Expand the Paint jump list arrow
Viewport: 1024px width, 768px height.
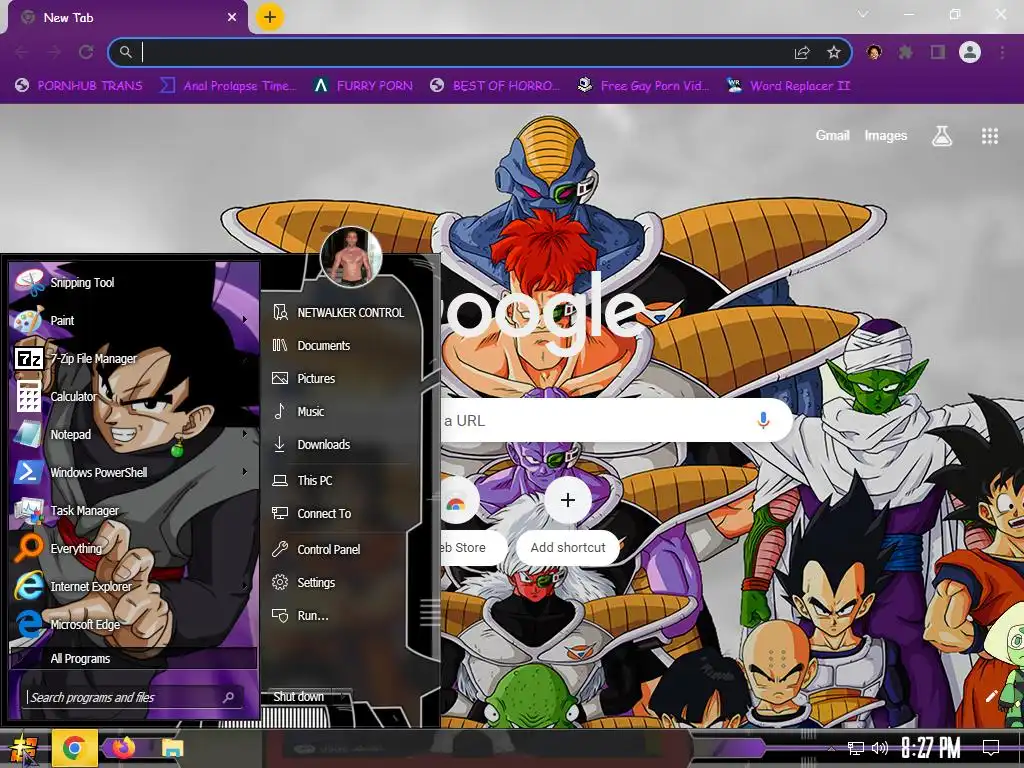coord(245,320)
